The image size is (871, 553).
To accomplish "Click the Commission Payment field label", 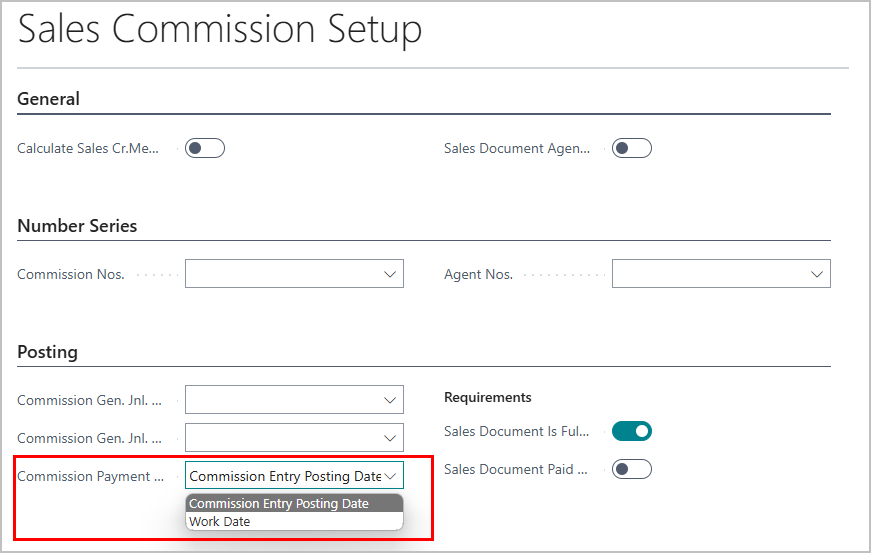I will click(91, 476).
